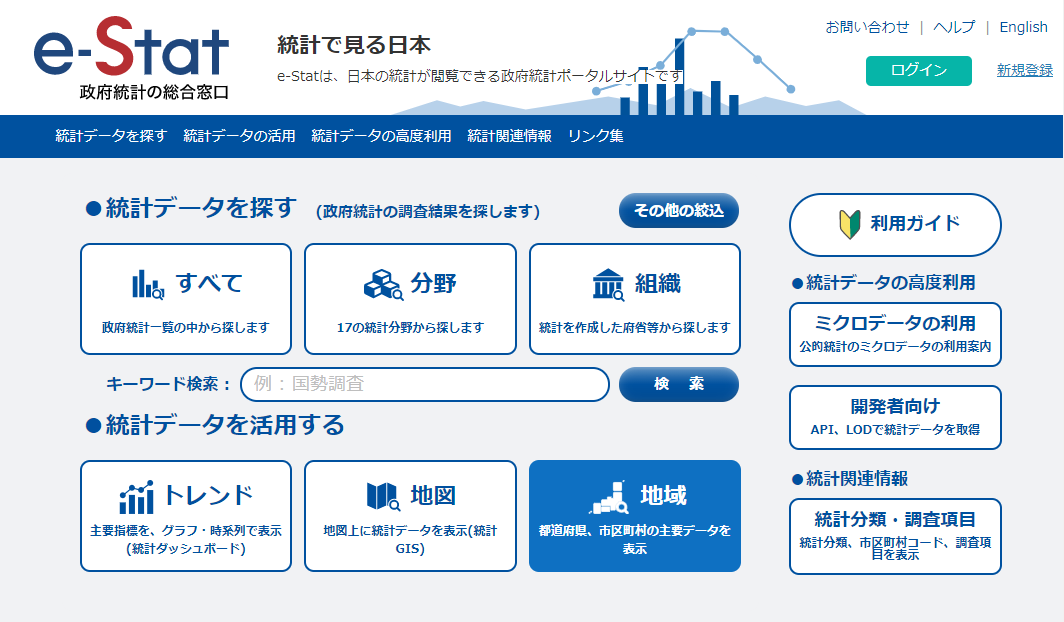The height and width of the screenshot is (622, 1064).
Task: Expand the 統計データの高度利用 navigation menu
Action: click(381, 136)
